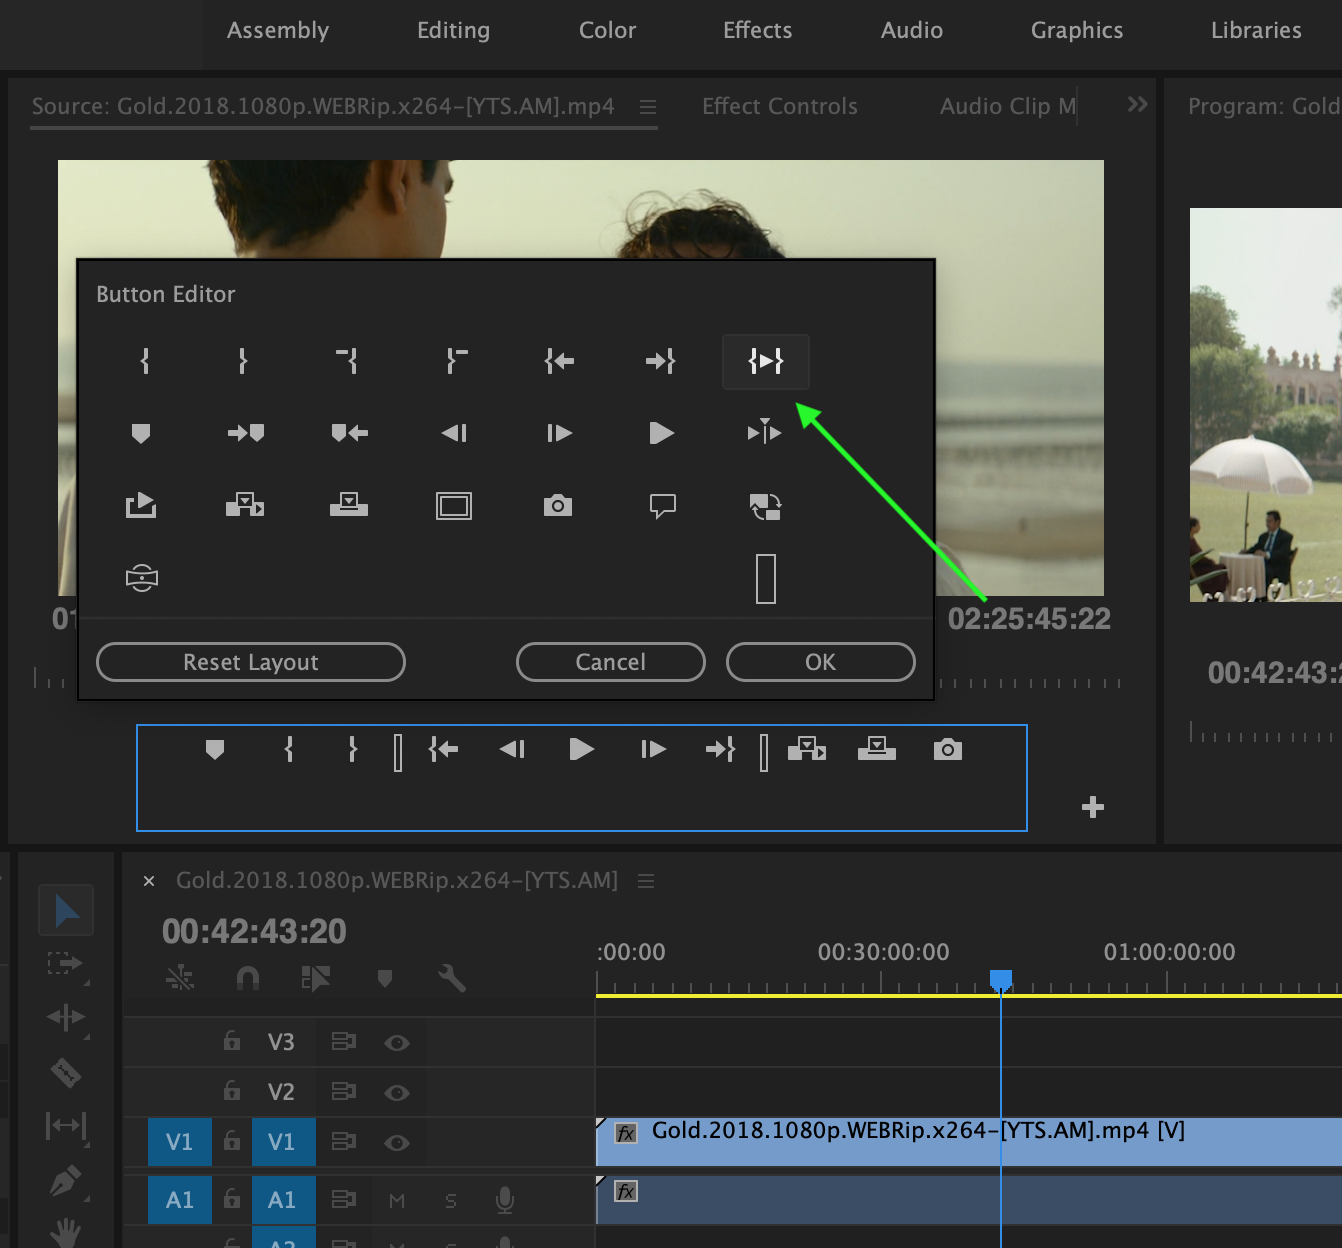This screenshot has height=1248, width=1342.
Task: Open Button Editor with plus icon
Action: pos(1093,807)
